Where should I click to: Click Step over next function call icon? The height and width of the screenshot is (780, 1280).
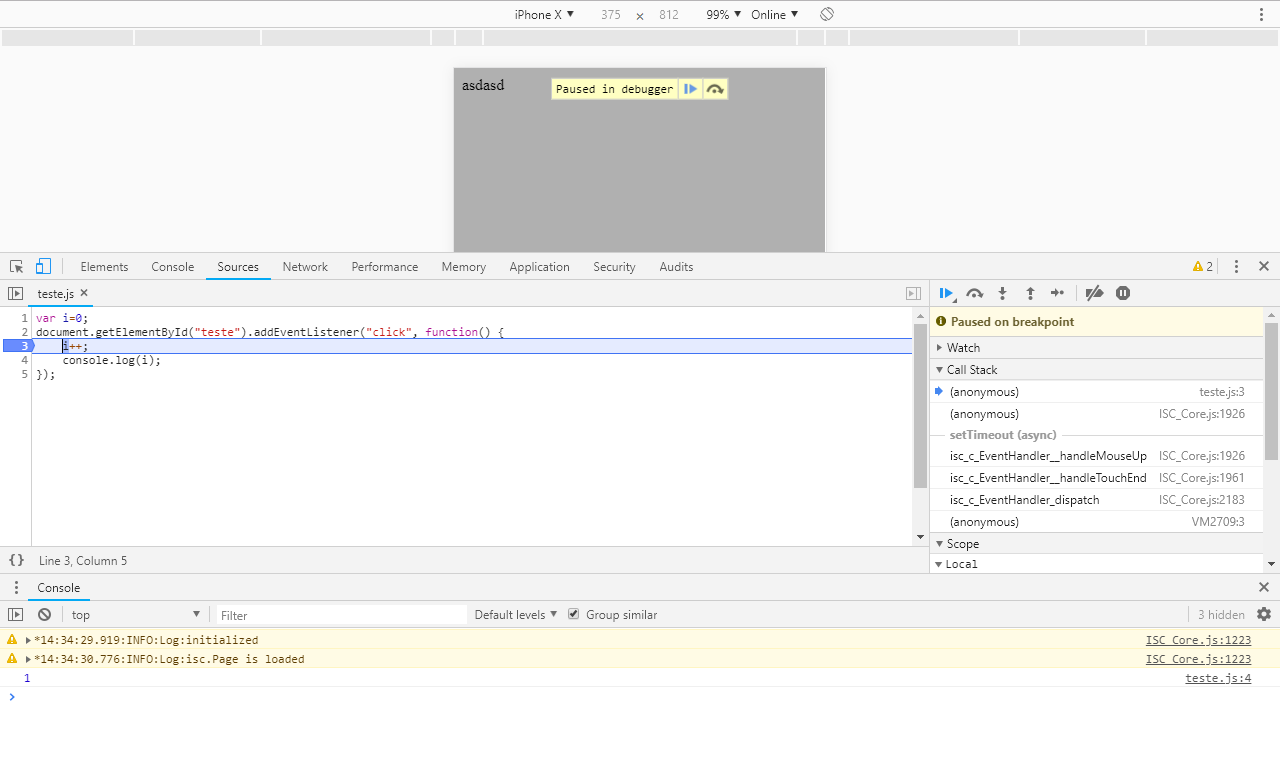point(974,293)
